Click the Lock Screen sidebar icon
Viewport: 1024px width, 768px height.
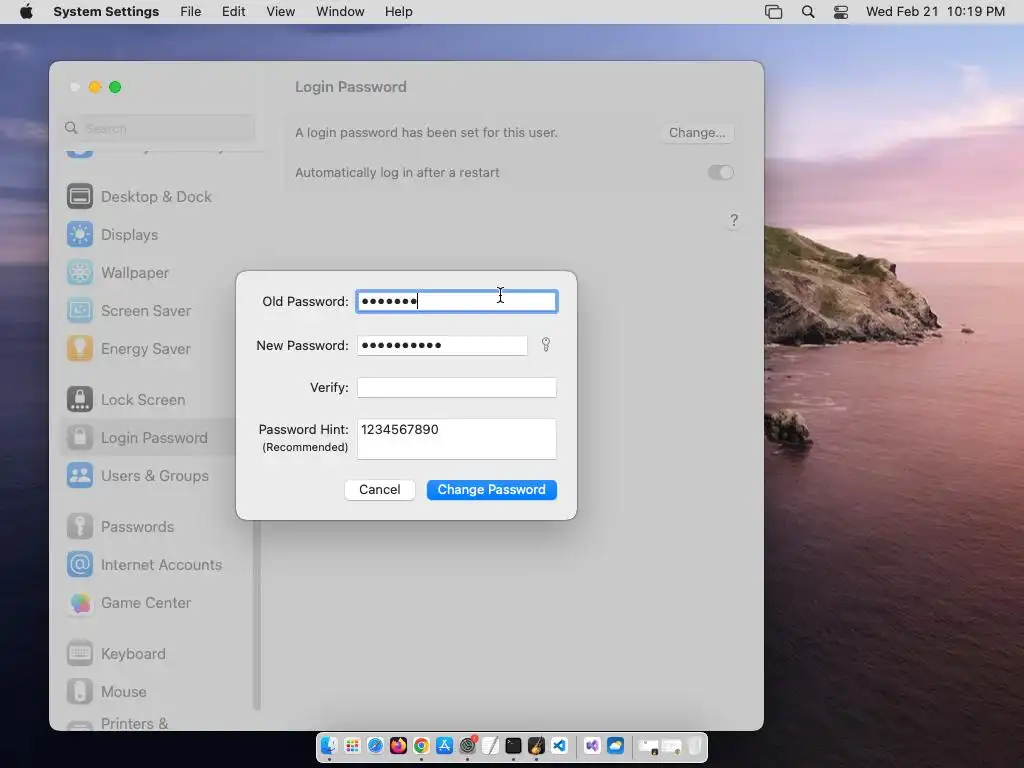[80, 399]
